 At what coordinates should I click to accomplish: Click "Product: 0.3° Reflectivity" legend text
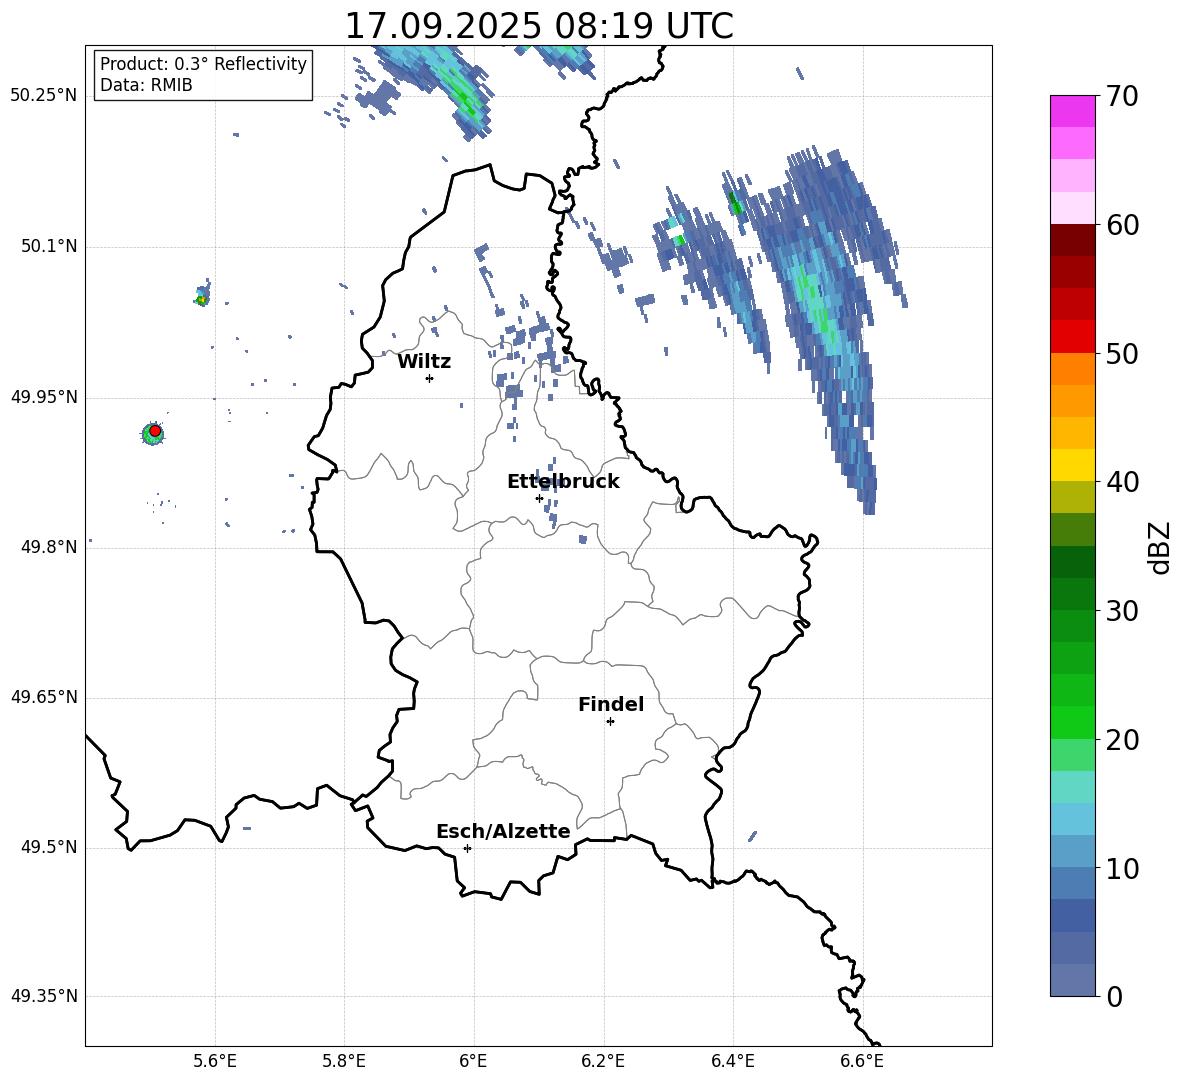coord(203,64)
